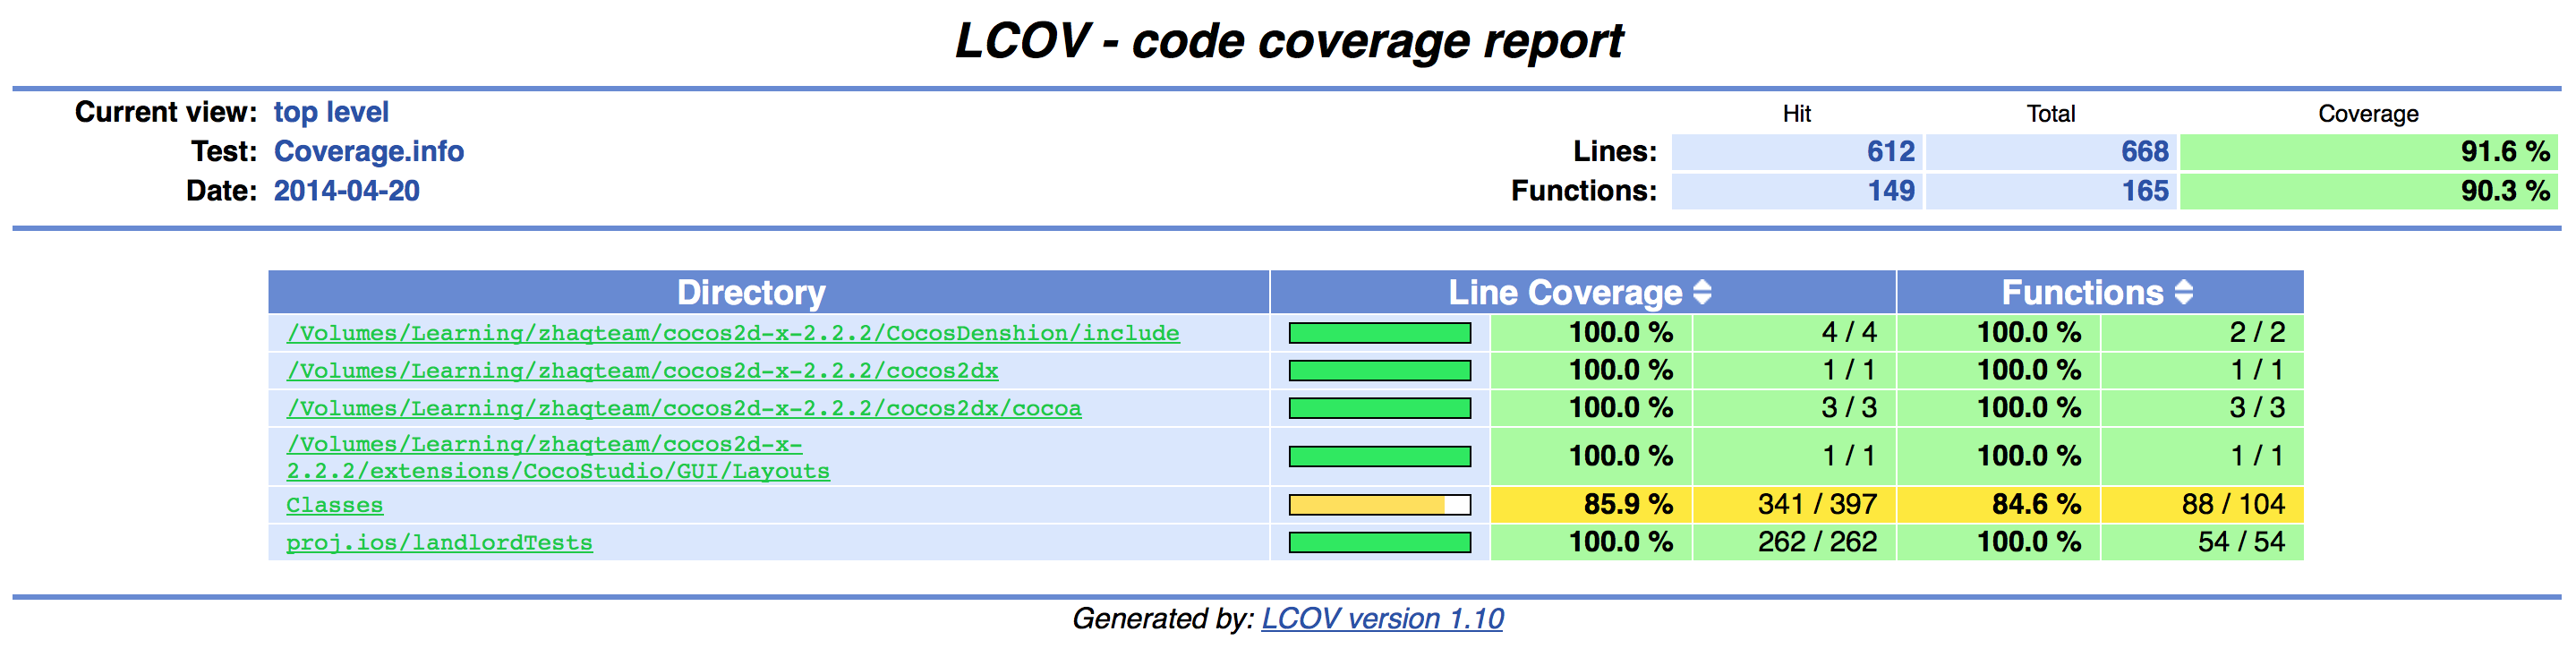
Task: Click the Directory column header
Action: pyautogui.click(x=768, y=292)
